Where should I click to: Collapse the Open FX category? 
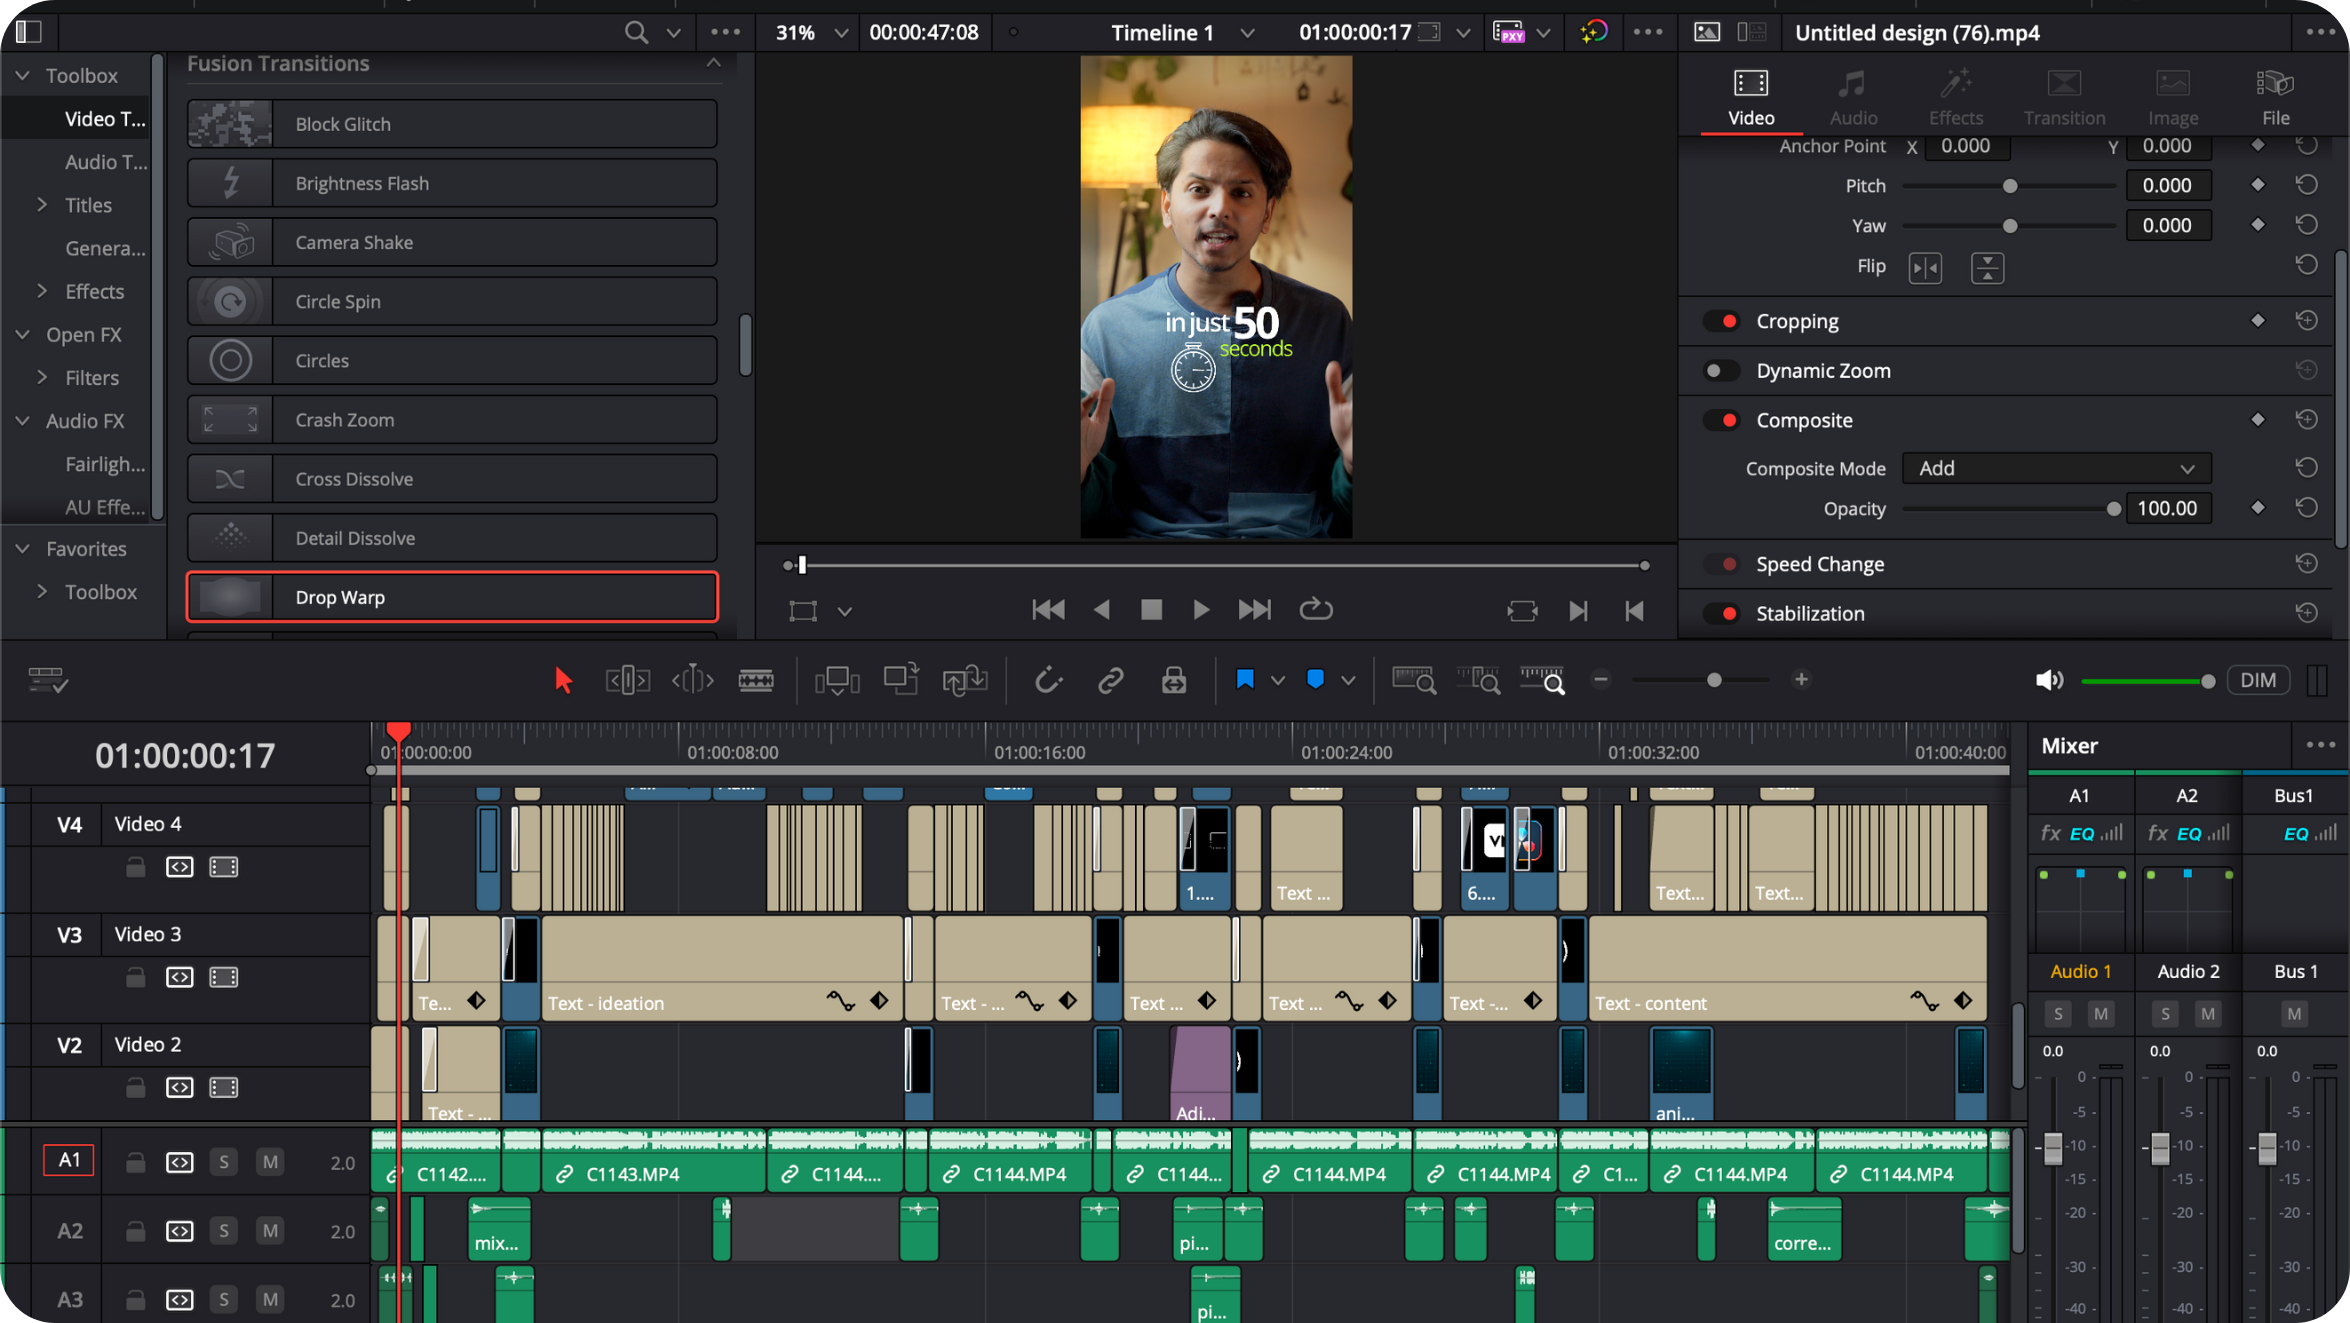click(x=22, y=335)
